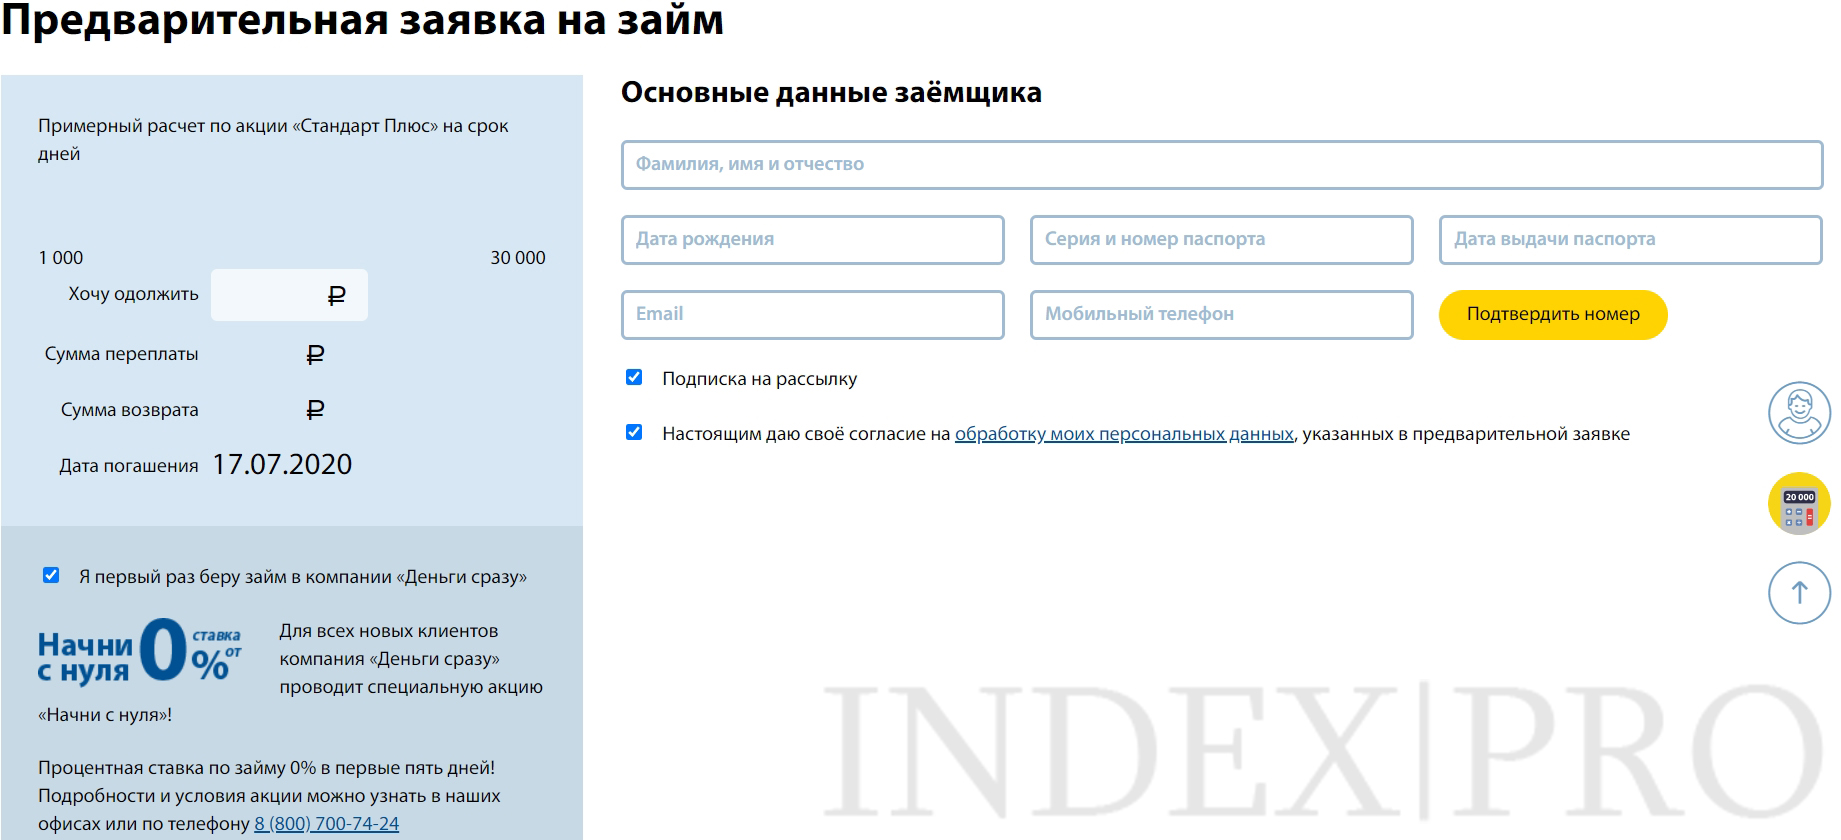Uncheck the 'Подписка на рассылку' checkbox

click(x=634, y=377)
